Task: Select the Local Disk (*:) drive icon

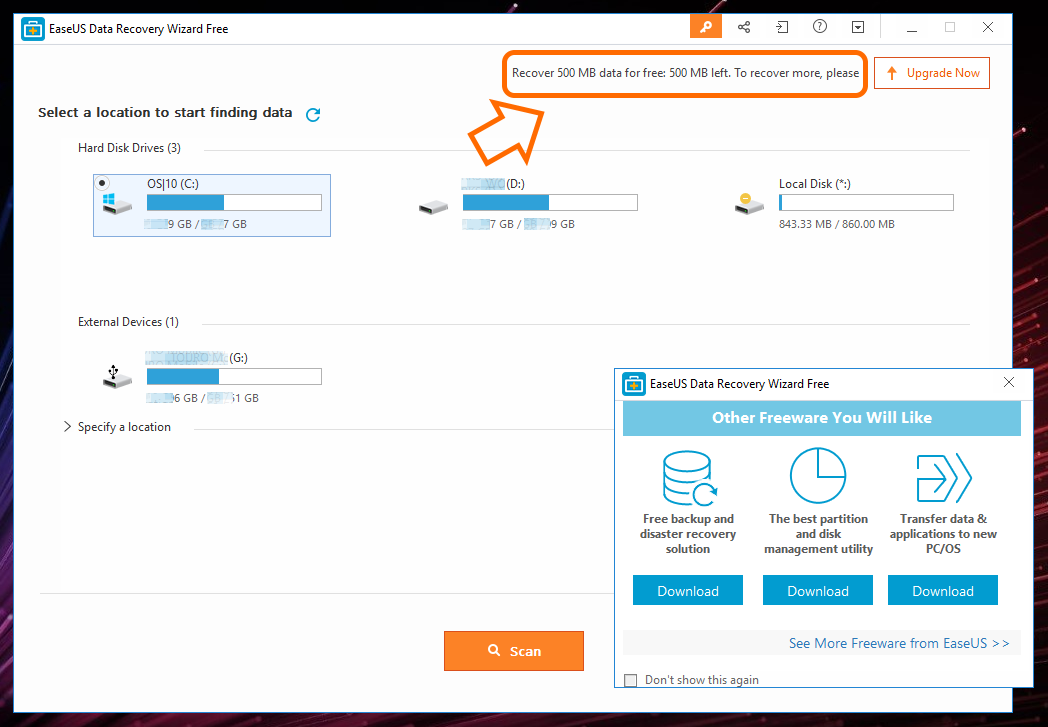Action: (749, 204)
